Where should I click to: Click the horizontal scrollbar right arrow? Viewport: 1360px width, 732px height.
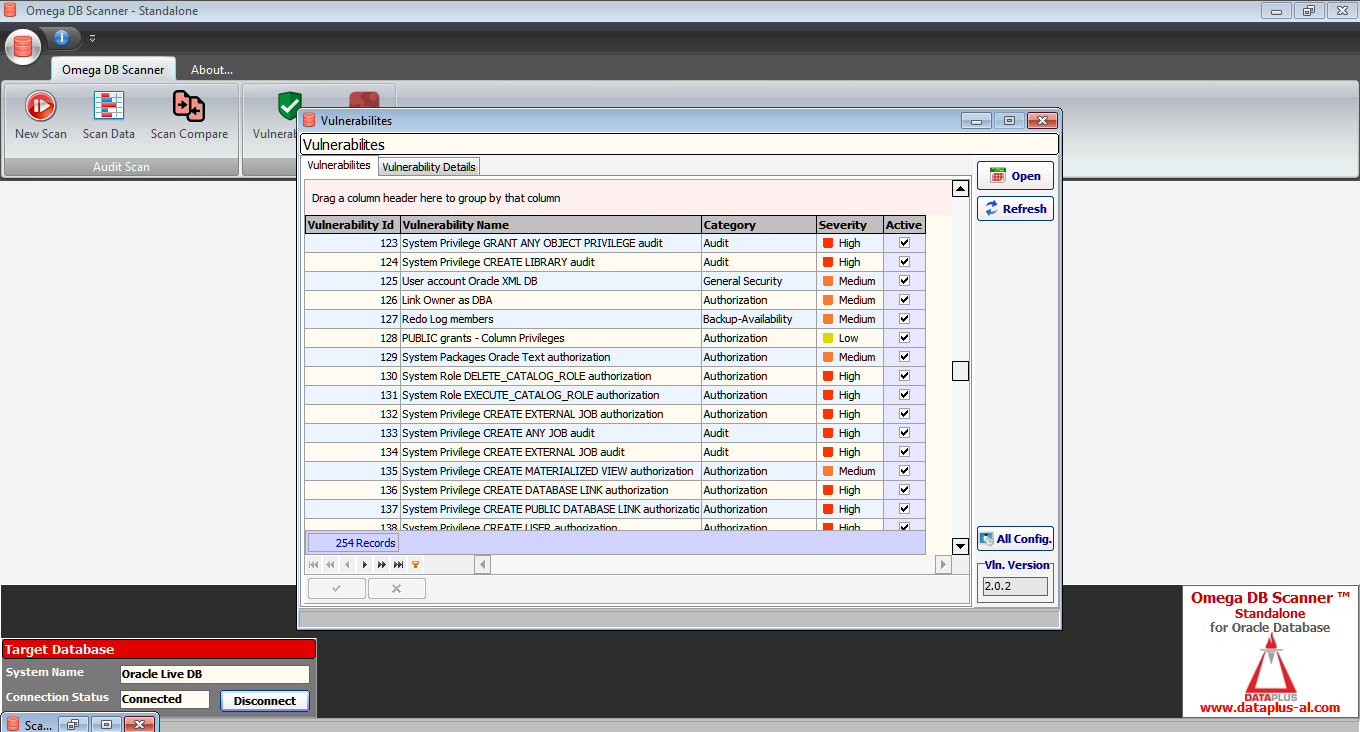[x=942, y=565]
